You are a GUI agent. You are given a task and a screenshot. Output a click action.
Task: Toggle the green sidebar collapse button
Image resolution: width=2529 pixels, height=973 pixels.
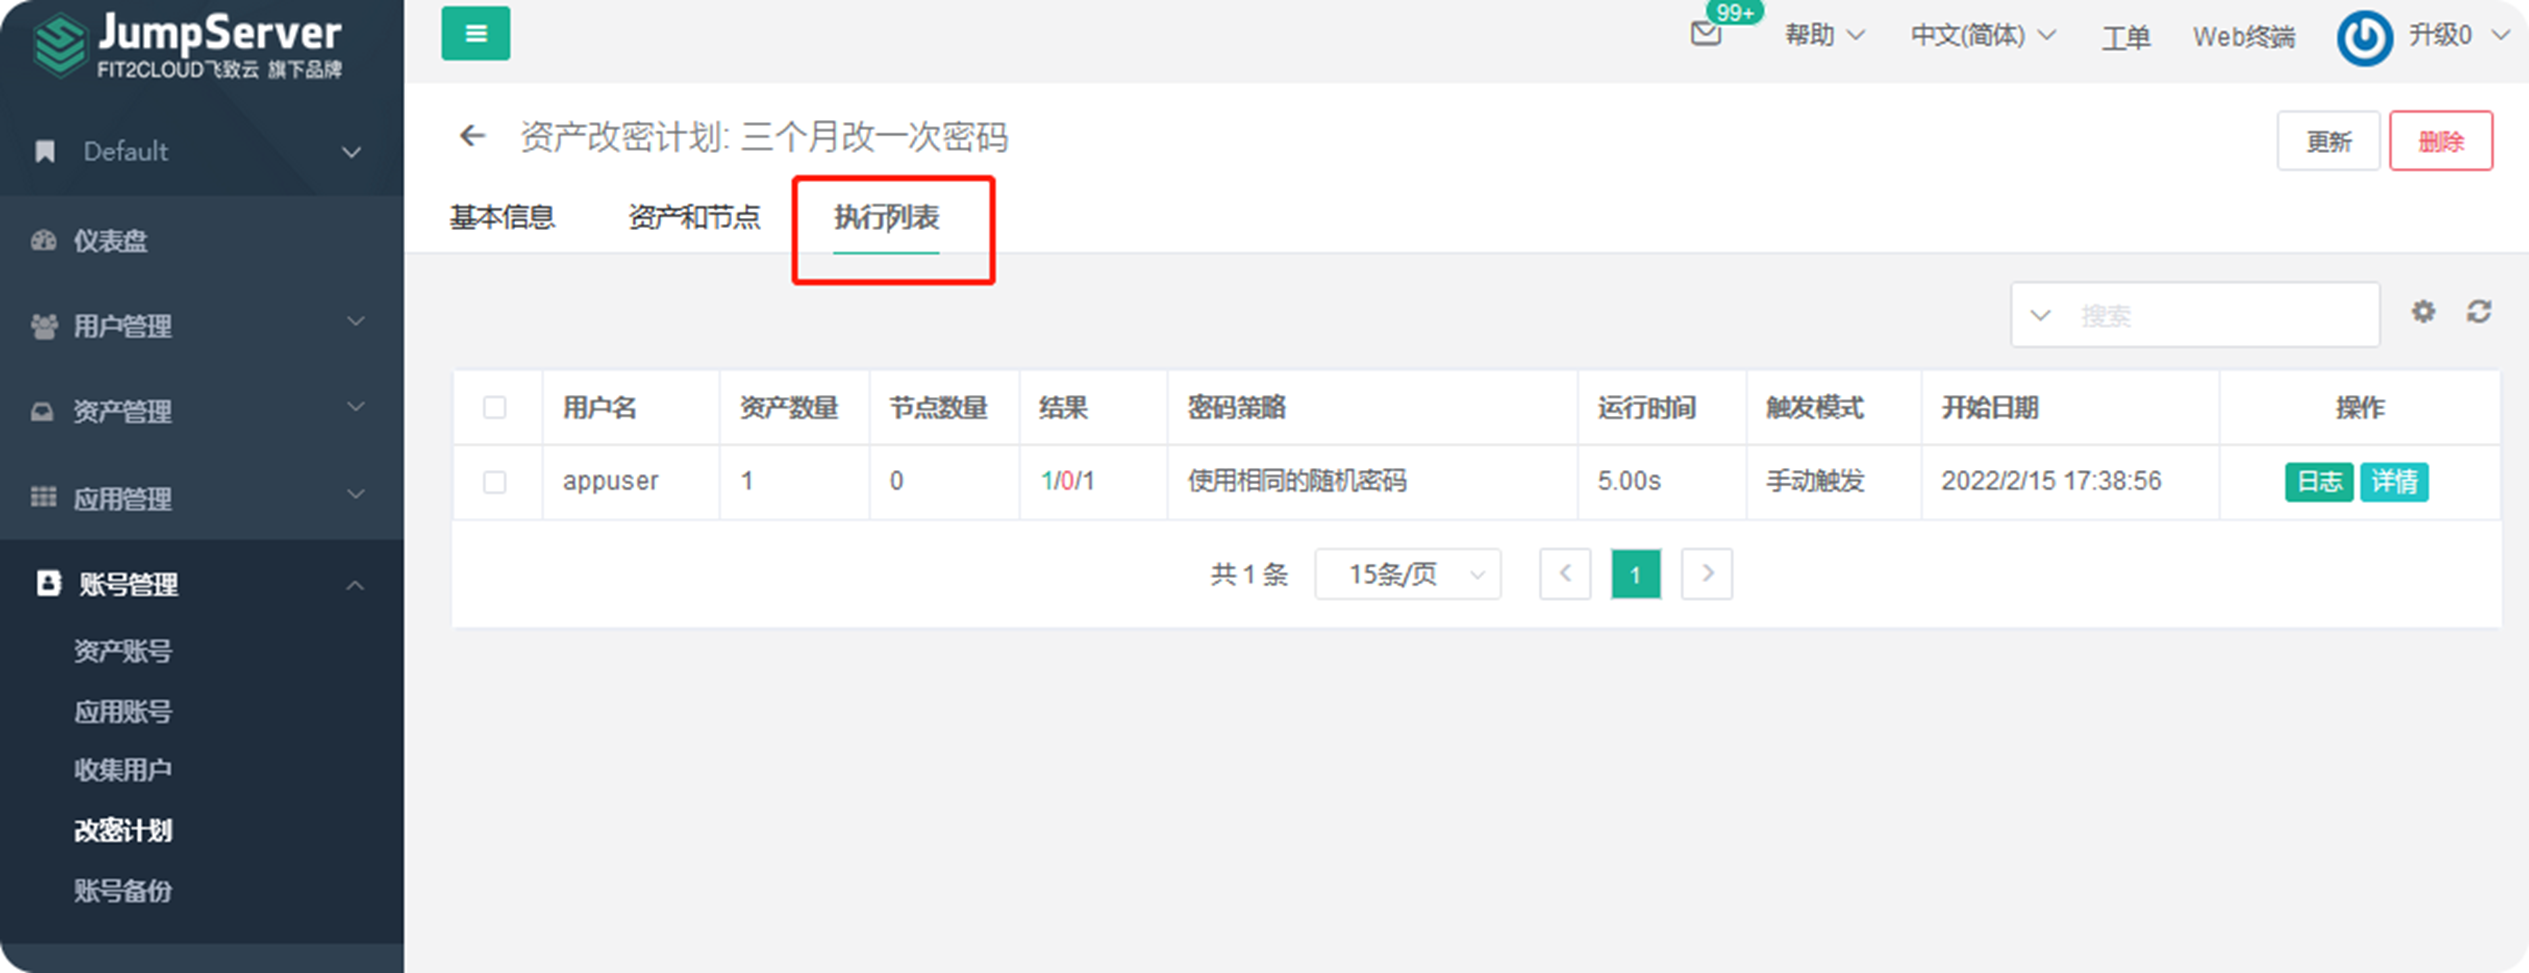[475, 33]
